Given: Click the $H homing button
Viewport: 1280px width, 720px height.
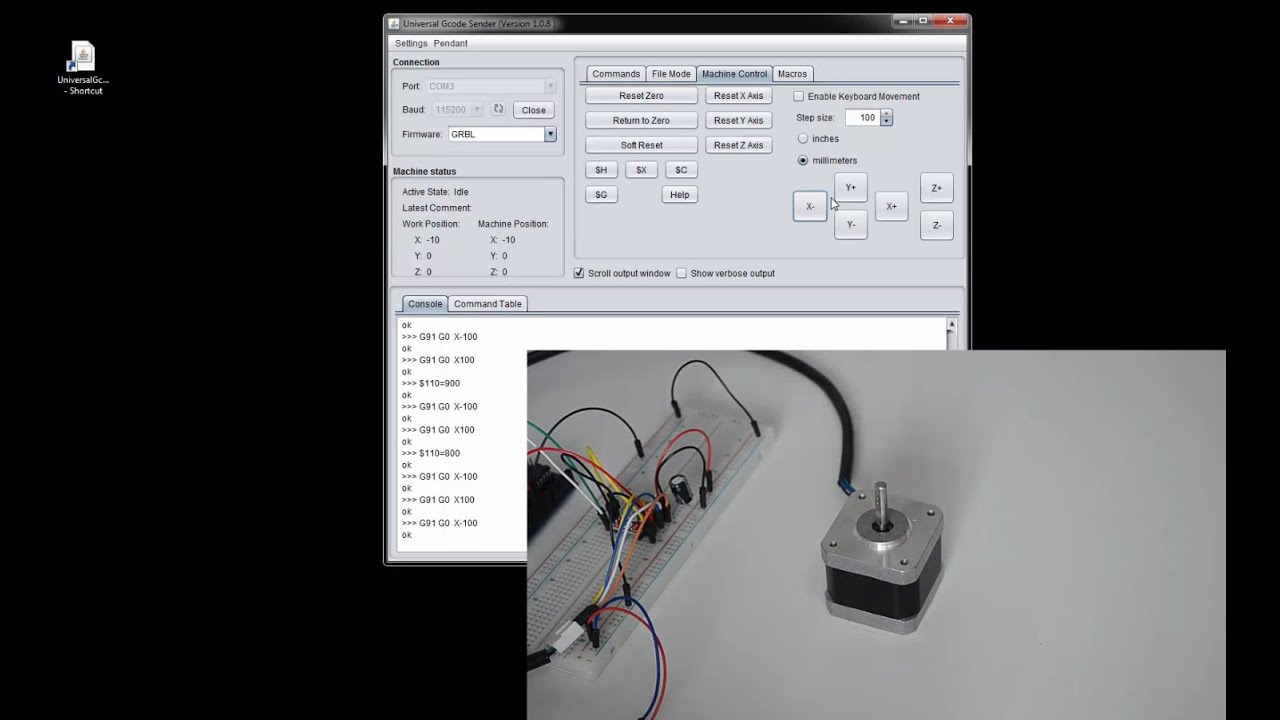Looking at the screenshot, I should (x=601, y=170).
